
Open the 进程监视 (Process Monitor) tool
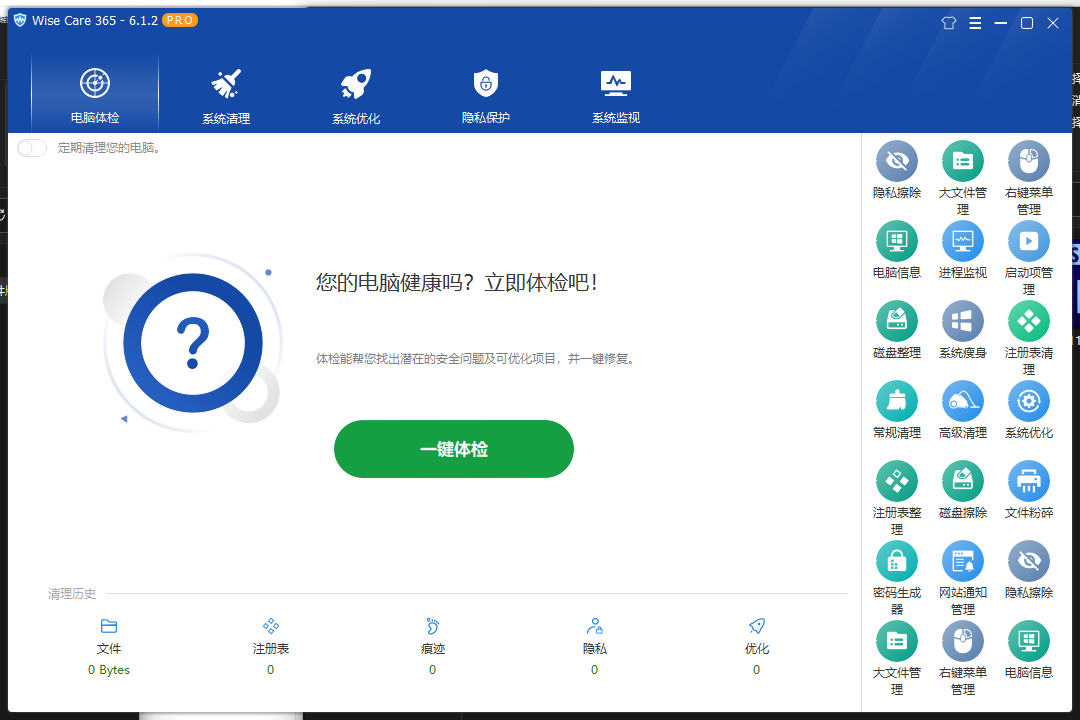963,241
